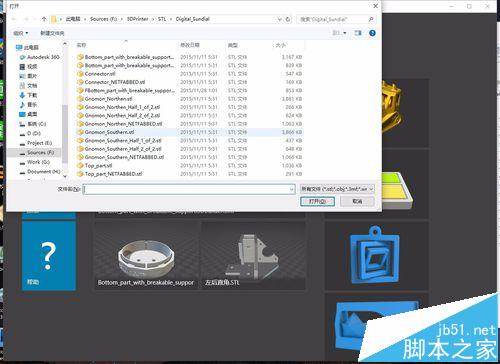Click the 此电脑 breadcrumb in the address bar

pyautogui.click(x=73, y=19)
